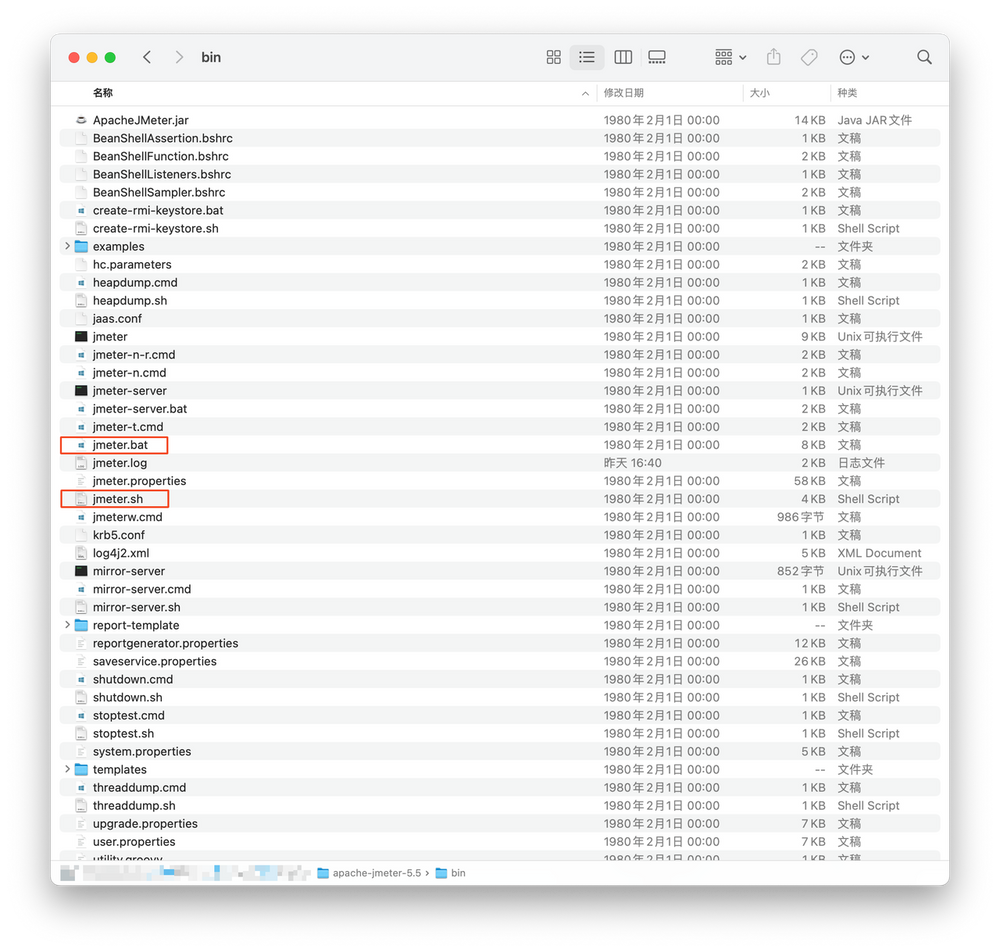
Task: Expand the templates folder
Action: pyautogui.click(x=67, y=769)
